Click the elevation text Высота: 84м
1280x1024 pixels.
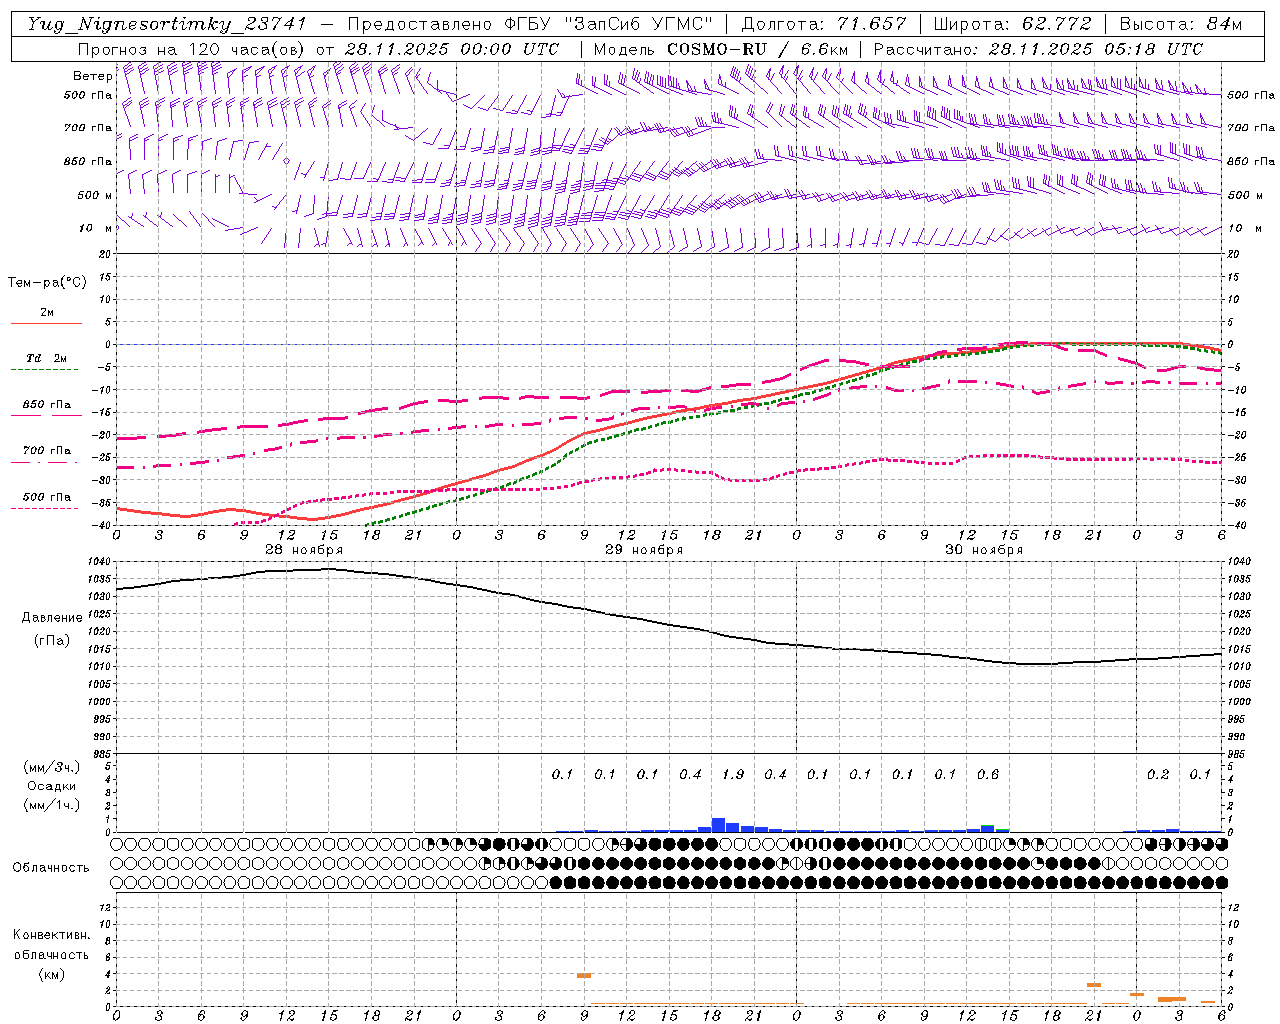coord(1180,24)
